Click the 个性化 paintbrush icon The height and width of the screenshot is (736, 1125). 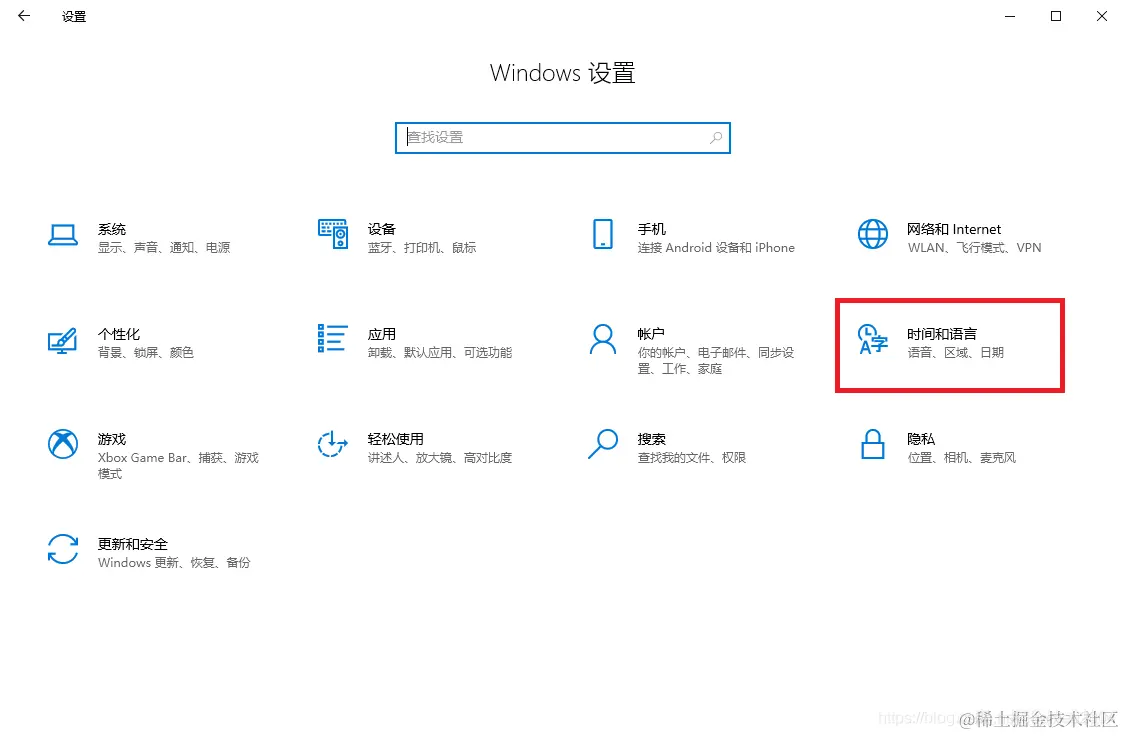pyautogui.click(x=62, y=341)
